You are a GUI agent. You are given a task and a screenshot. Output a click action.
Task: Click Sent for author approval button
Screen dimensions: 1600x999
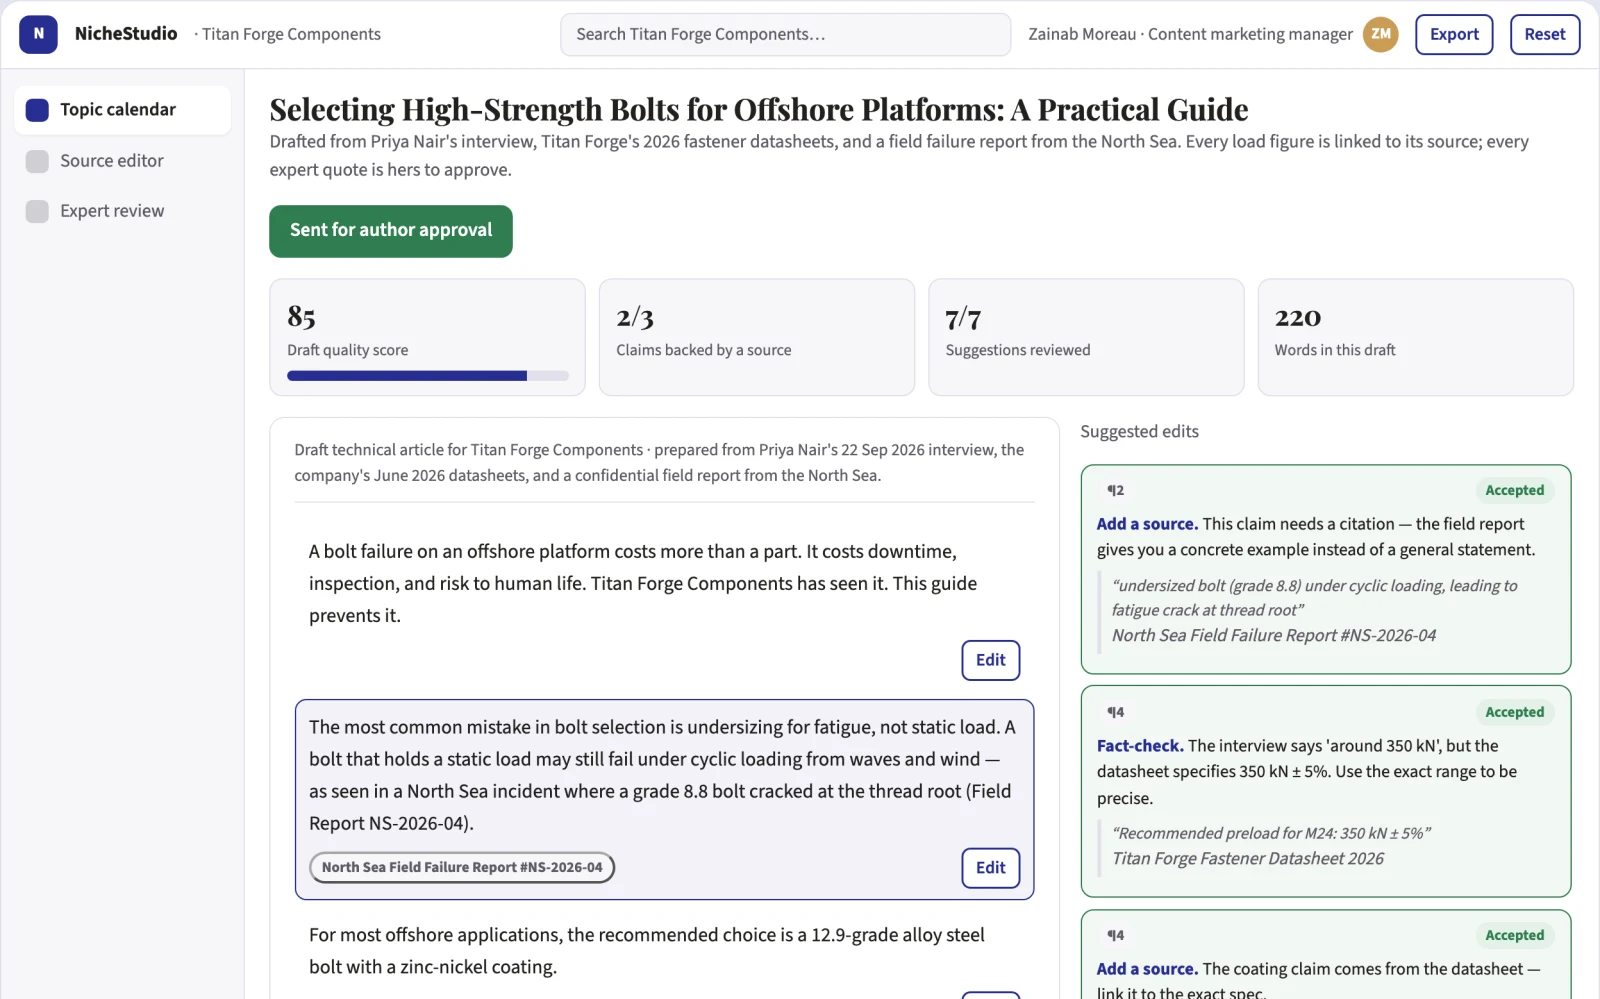tap(391, 231)
